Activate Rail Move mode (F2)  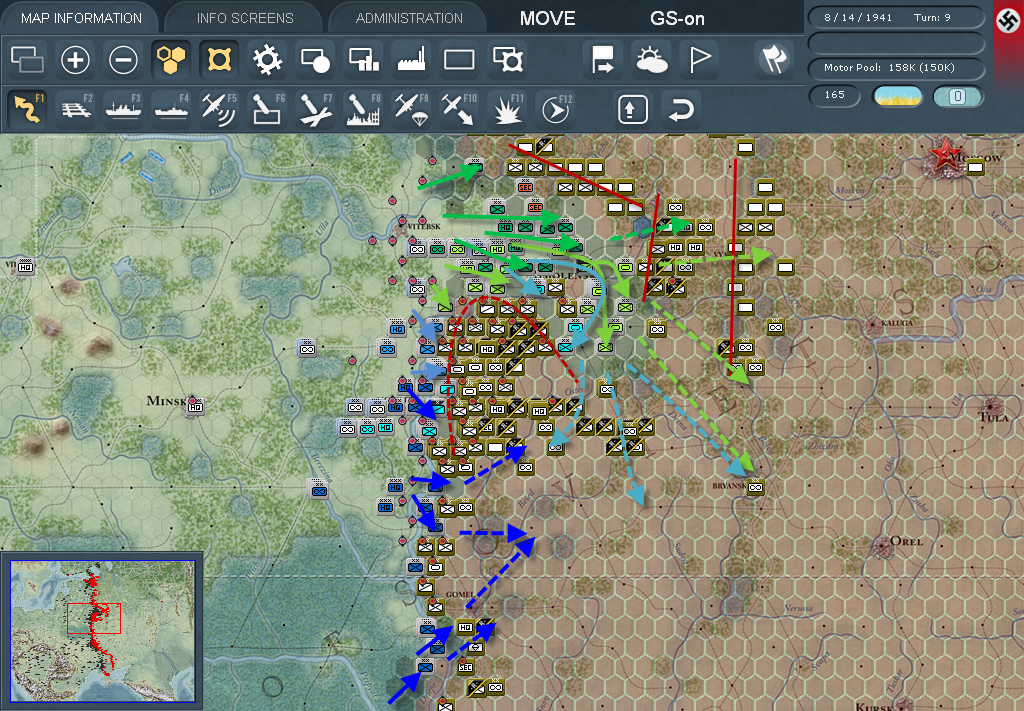[x=76, y=108]
